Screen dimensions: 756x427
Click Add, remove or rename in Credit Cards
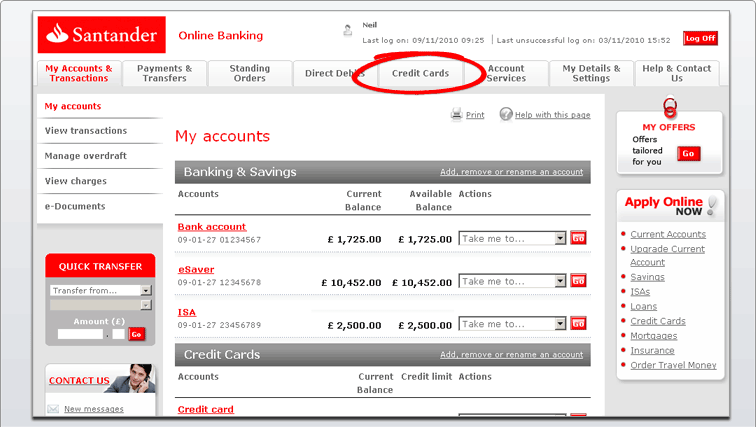(x=511, y=354)
